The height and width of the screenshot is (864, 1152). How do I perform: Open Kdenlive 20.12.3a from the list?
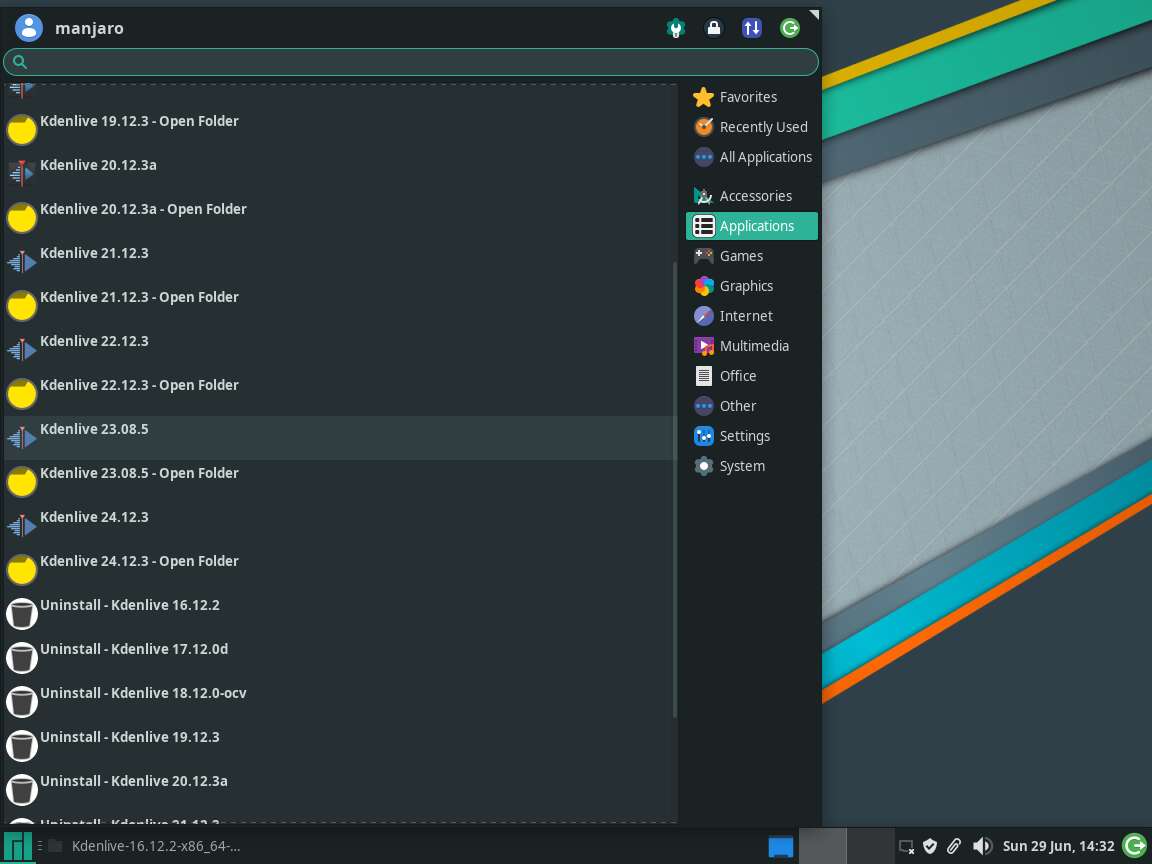(340, 173)
